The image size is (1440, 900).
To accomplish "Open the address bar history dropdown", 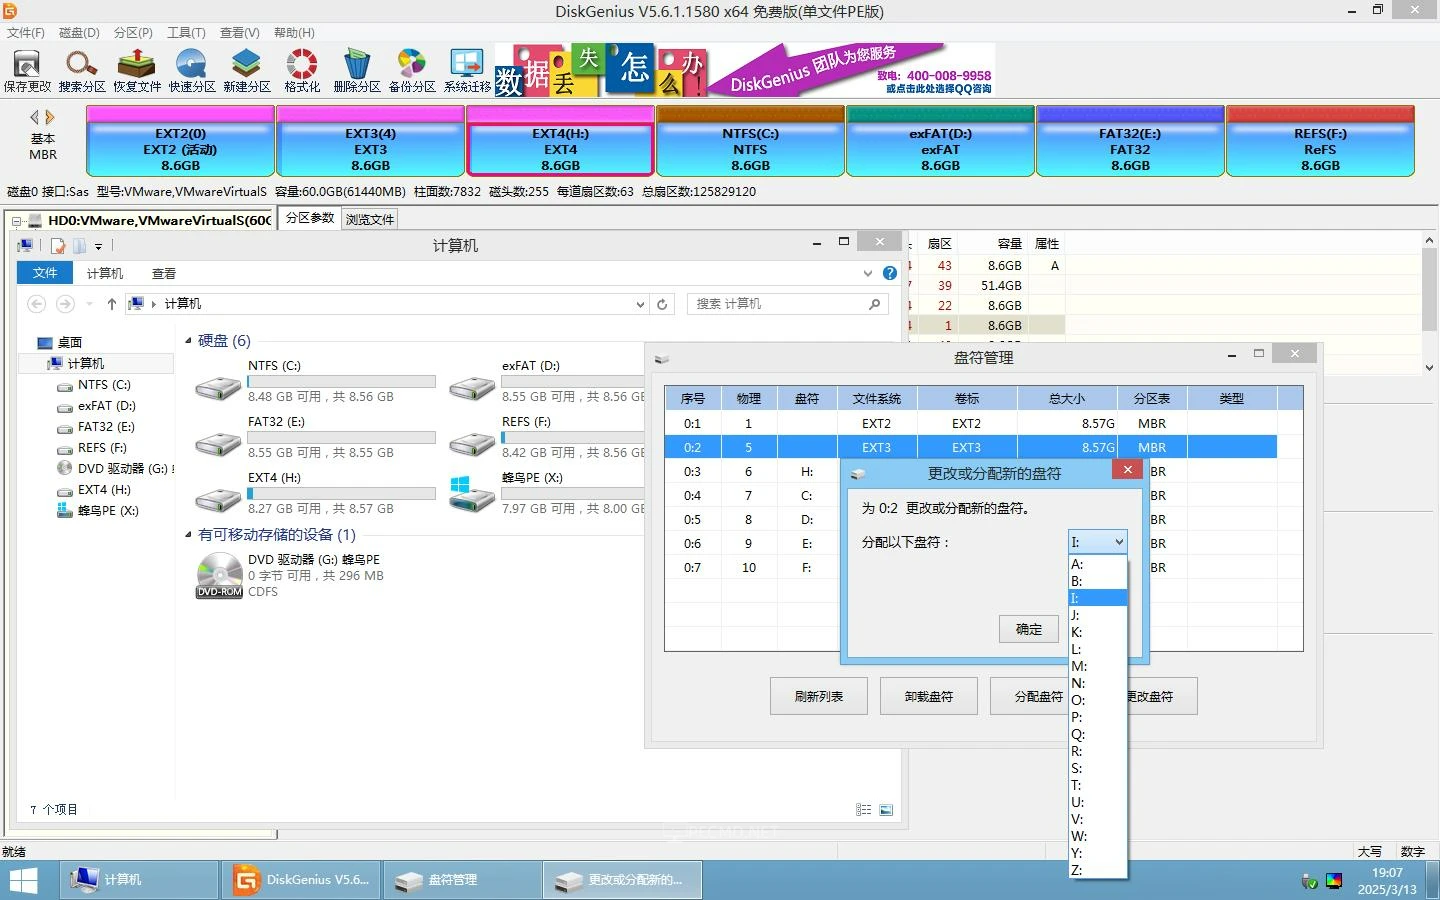I will pyautogui.click(x=640, y=304).
